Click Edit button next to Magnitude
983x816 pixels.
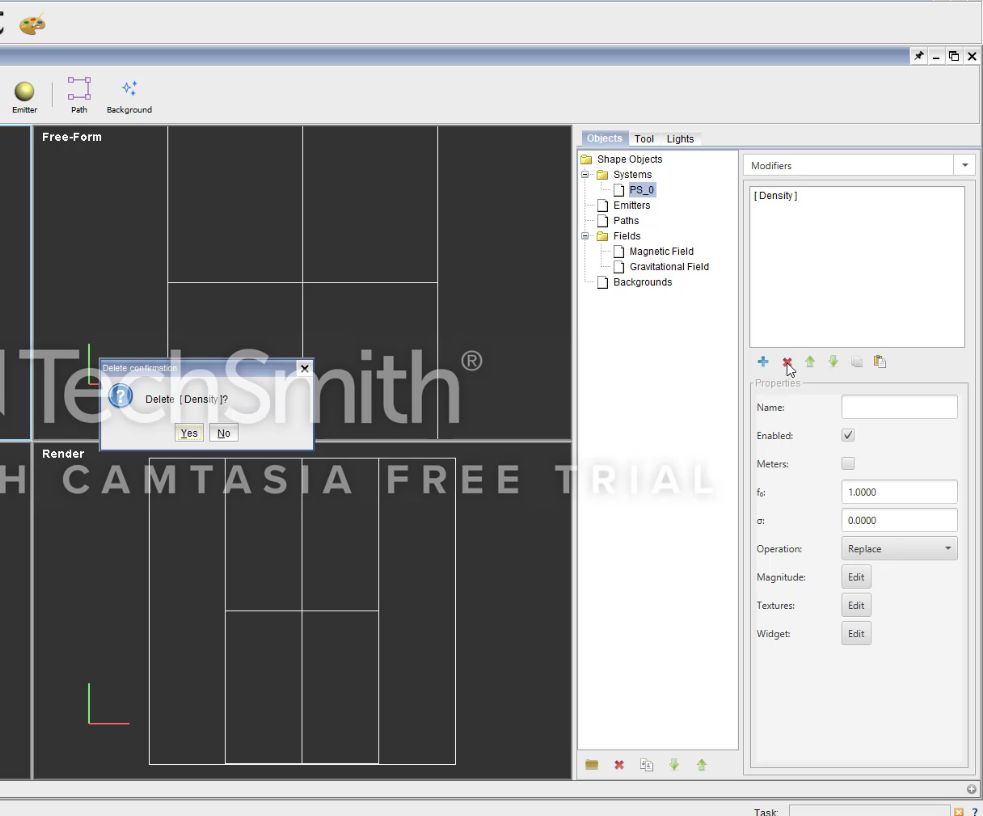coord(856,577)
